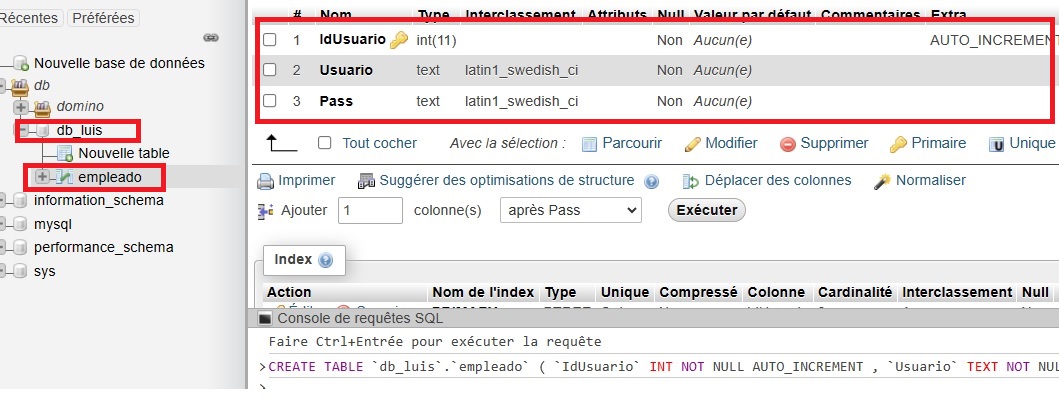Image resolution: width=1059 pixels, height=399 pixels.
Task: Collapse the db server group node
Action: [3, 85]
